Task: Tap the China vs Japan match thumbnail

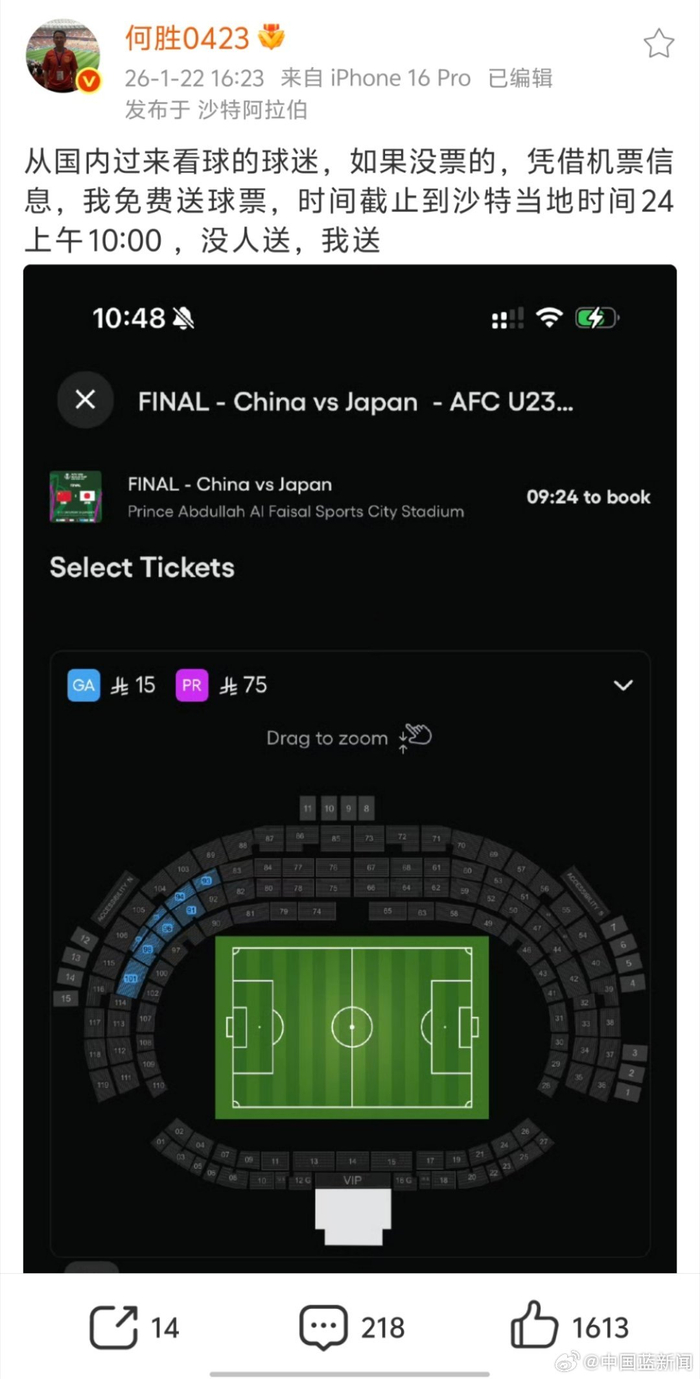Action: click(x=76, y=497)
